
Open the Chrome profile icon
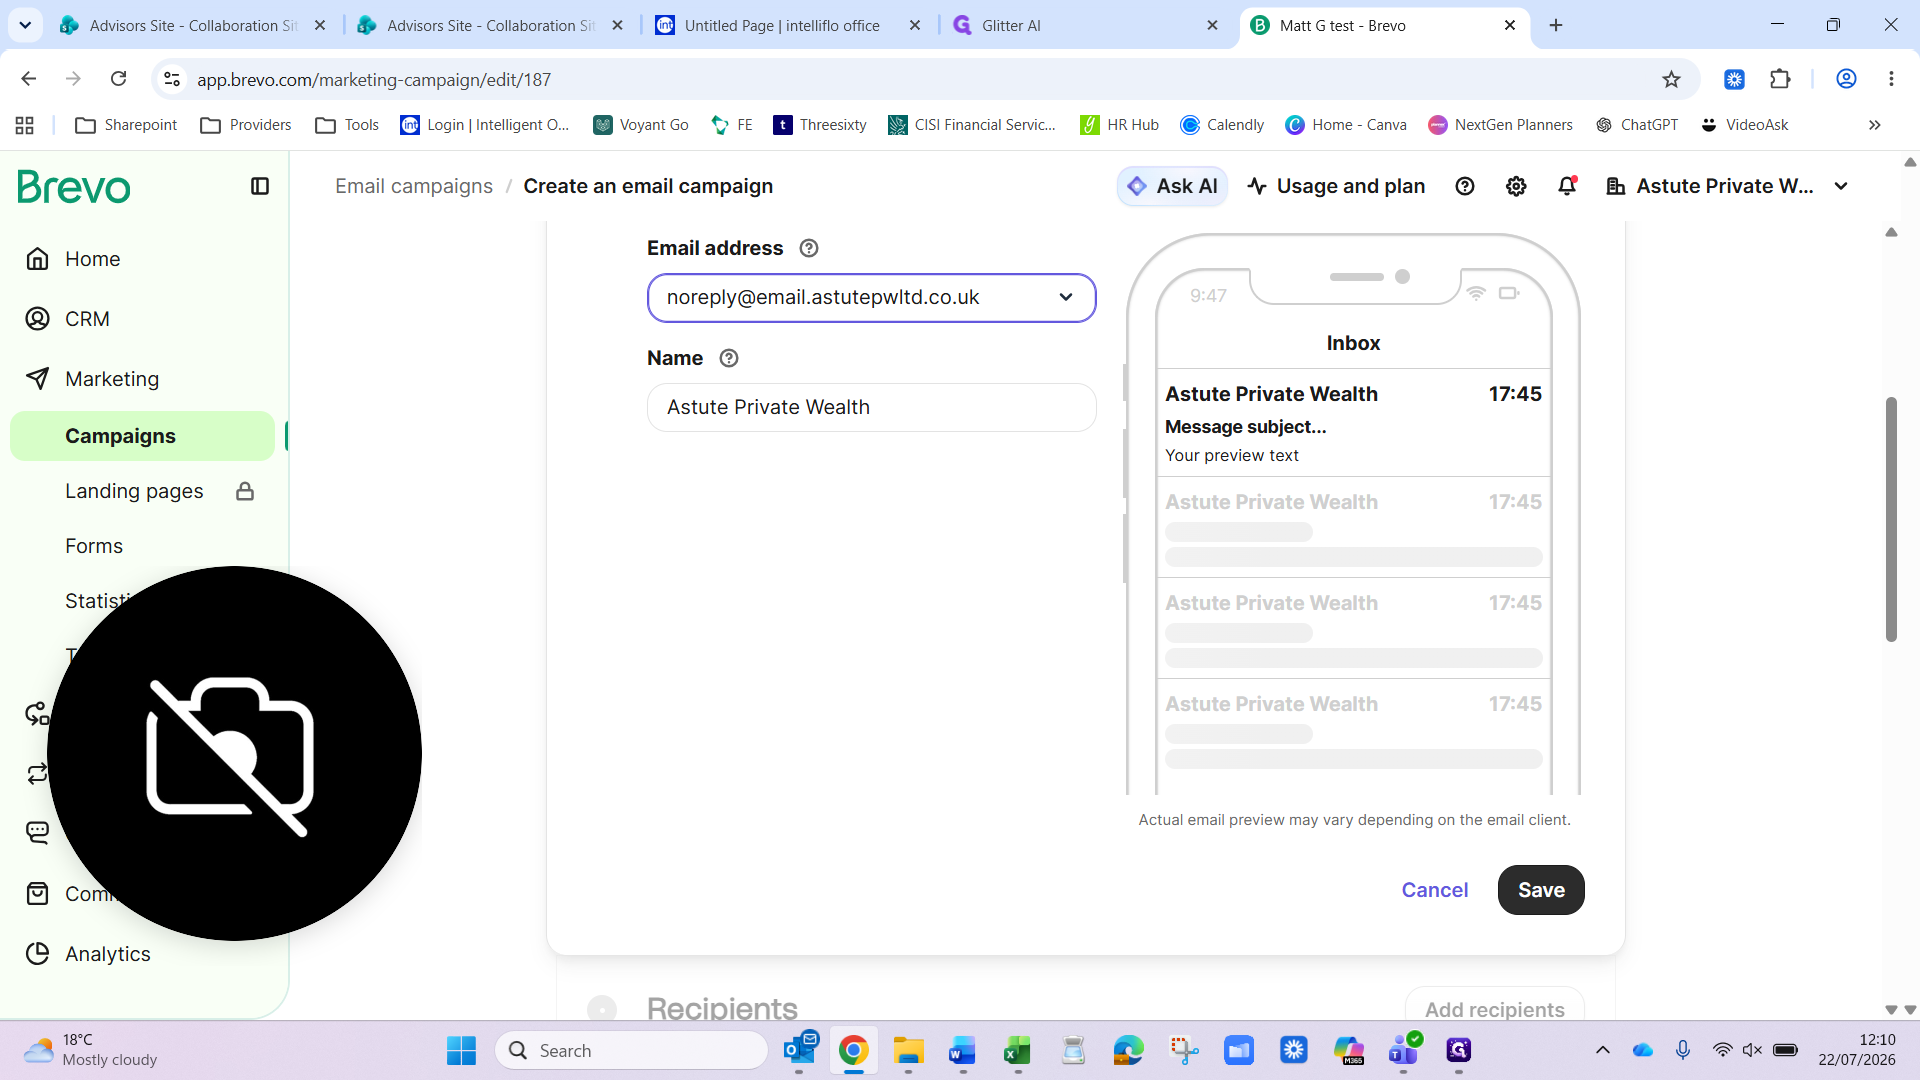[x=1846, y=79]
